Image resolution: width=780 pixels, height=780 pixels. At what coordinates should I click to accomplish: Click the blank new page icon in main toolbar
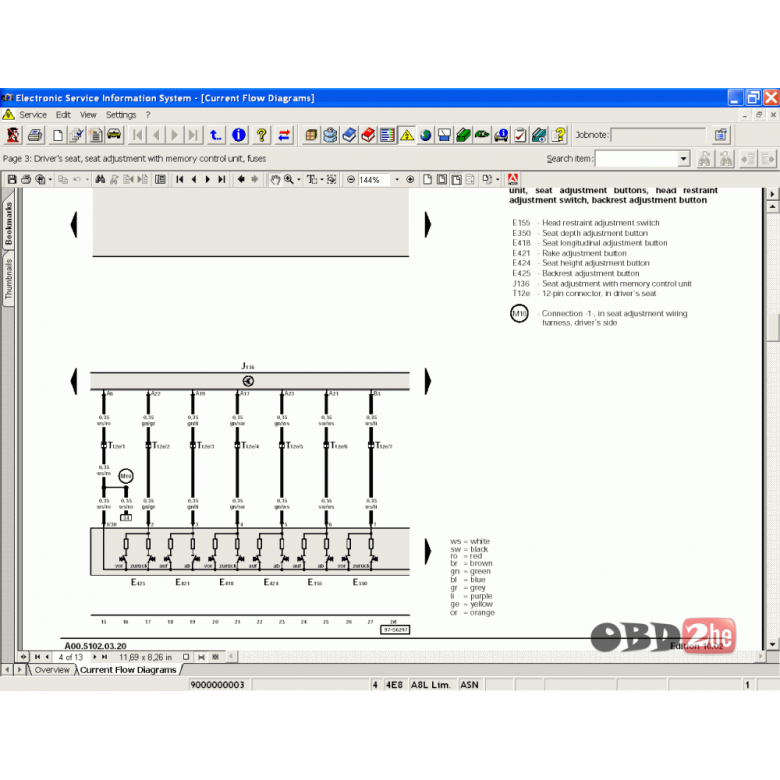57,135
